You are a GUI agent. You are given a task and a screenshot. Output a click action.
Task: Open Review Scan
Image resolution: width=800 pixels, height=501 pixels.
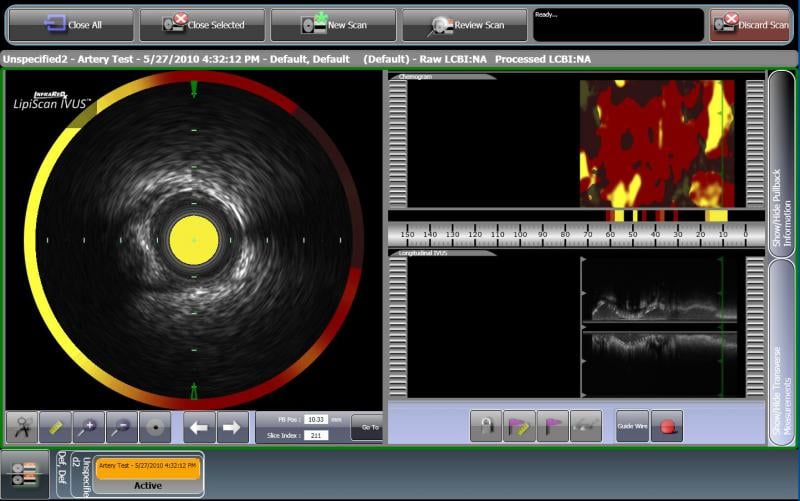(465, 25)
